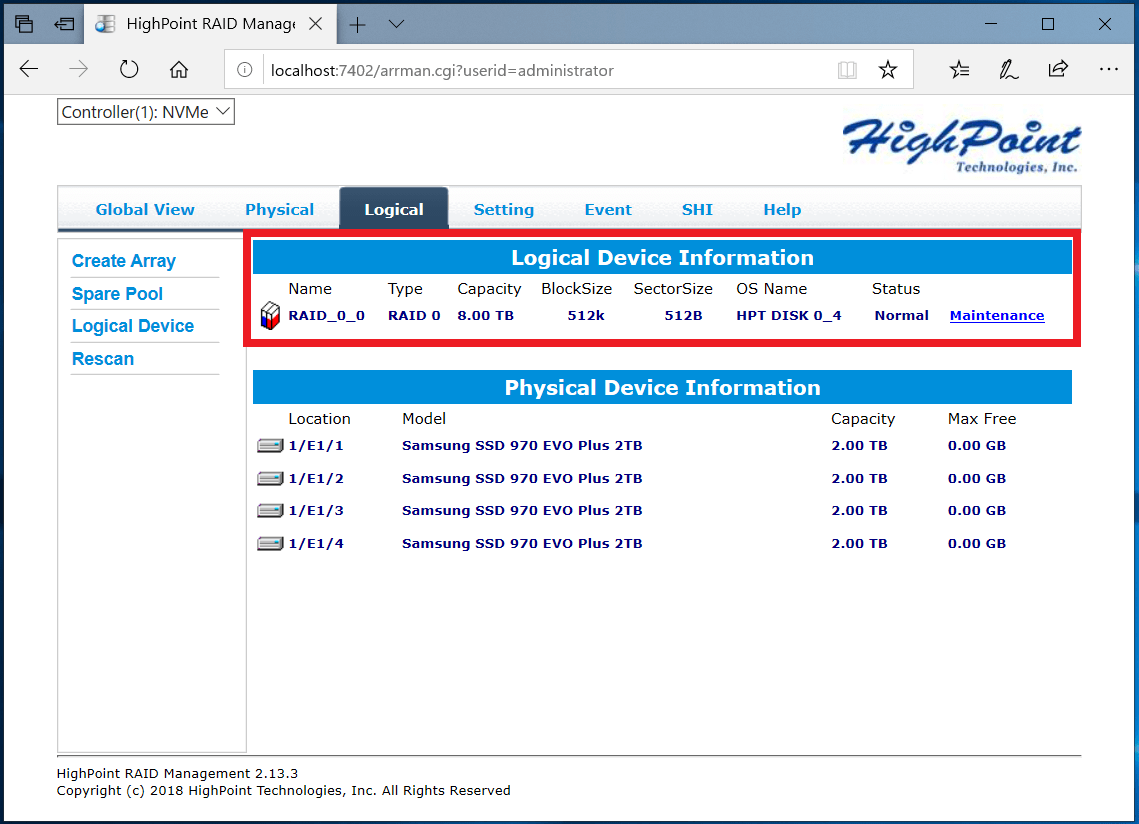The height and width of the screenshot is (824, 1139).
Task: Click the Normal status value
Action: coord(901,315)
